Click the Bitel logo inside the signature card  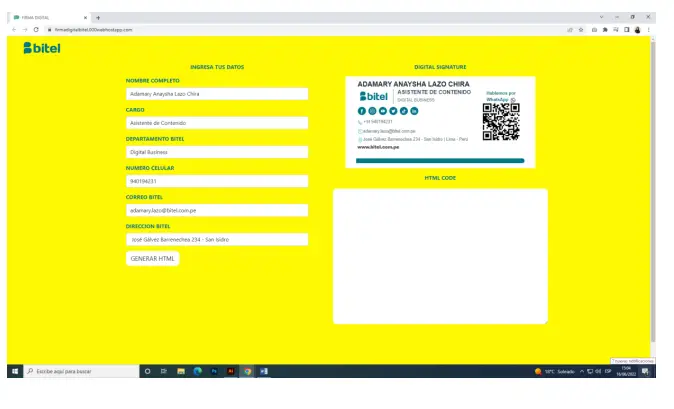click(374, 96)
